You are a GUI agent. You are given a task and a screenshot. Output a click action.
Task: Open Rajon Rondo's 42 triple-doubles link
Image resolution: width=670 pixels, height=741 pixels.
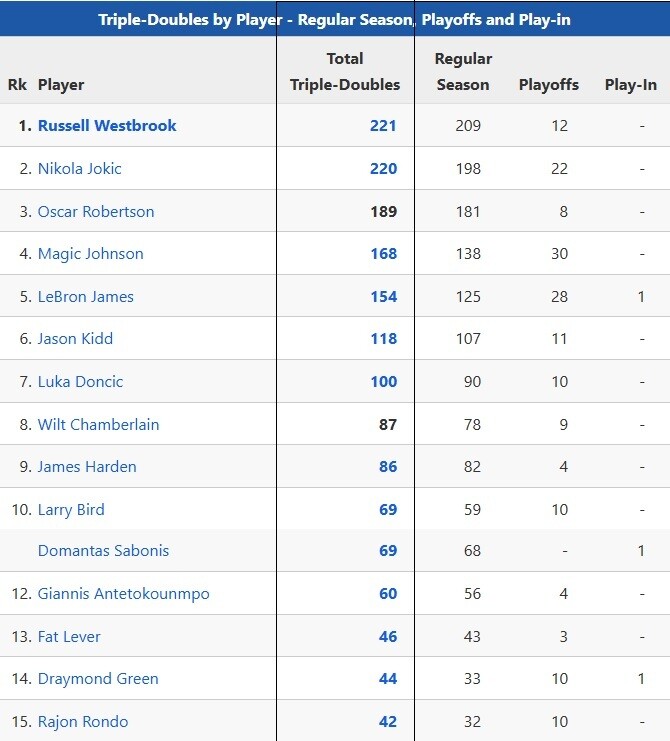387,722
